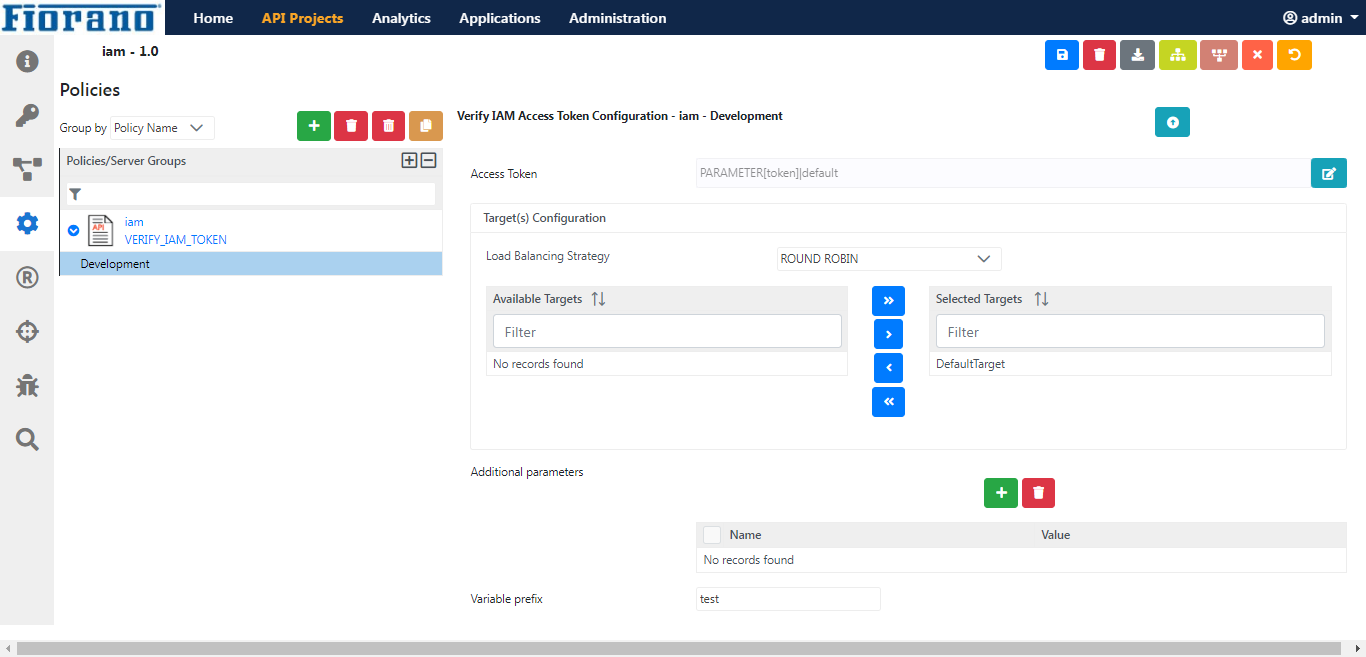Focus the Available Targets filter box

tap(667, 332)
